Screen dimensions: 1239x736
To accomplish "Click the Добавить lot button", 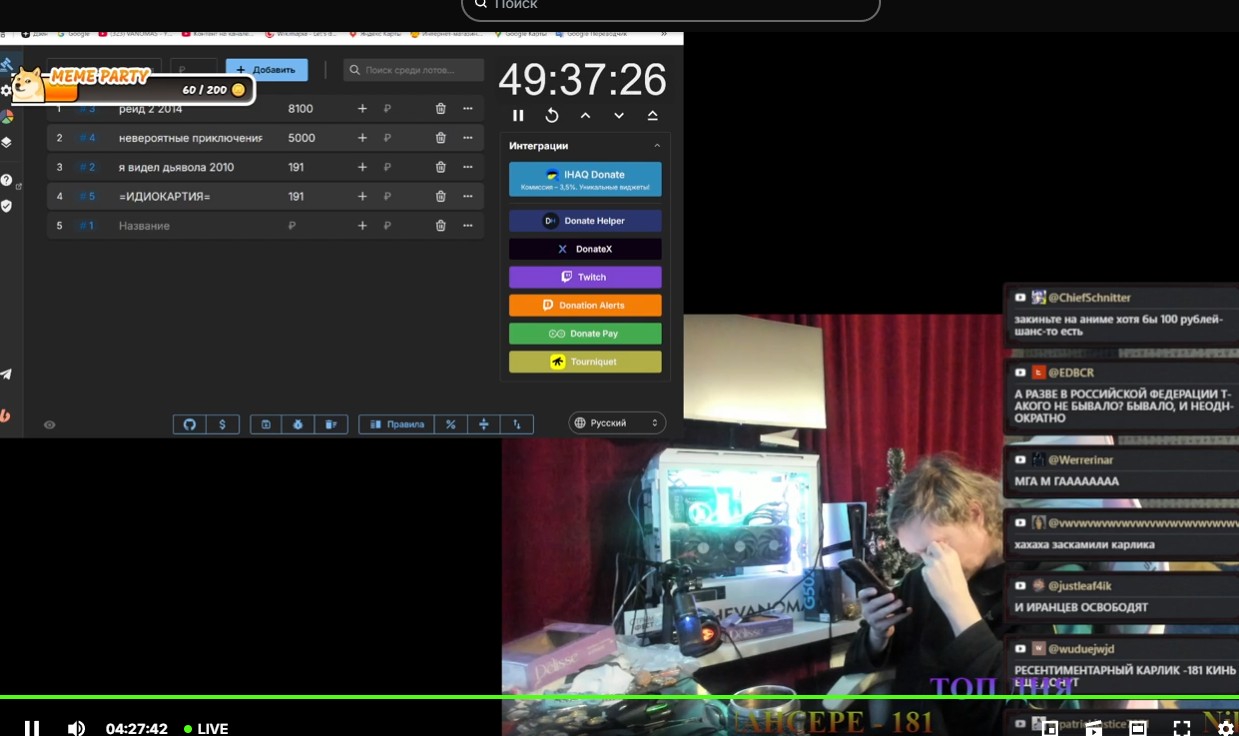I will pos(267,70).
